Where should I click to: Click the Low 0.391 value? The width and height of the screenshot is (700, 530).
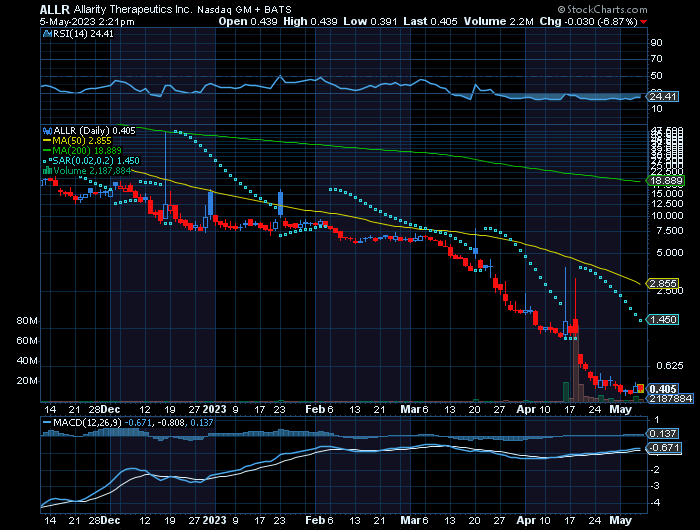pyautogui.click(x=370, y=21)
